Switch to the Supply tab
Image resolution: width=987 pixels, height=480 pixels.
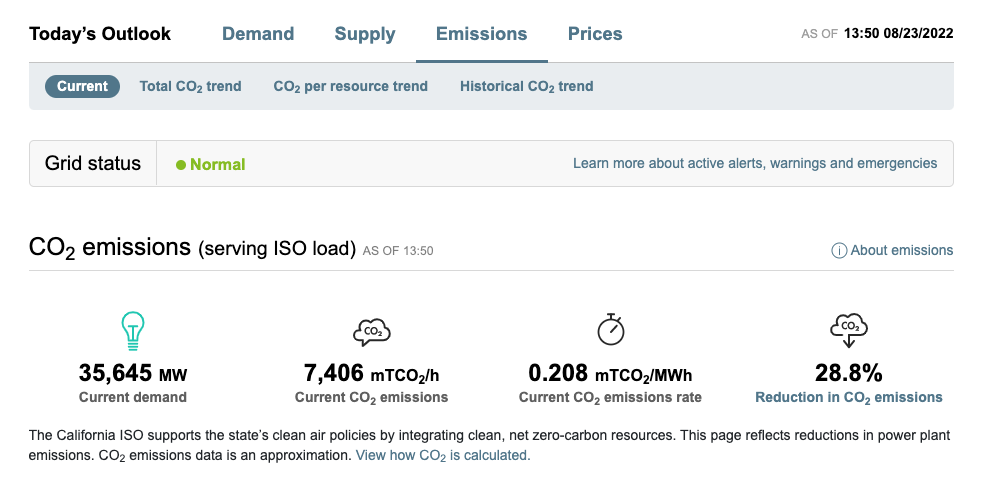[x=365, y=34]
